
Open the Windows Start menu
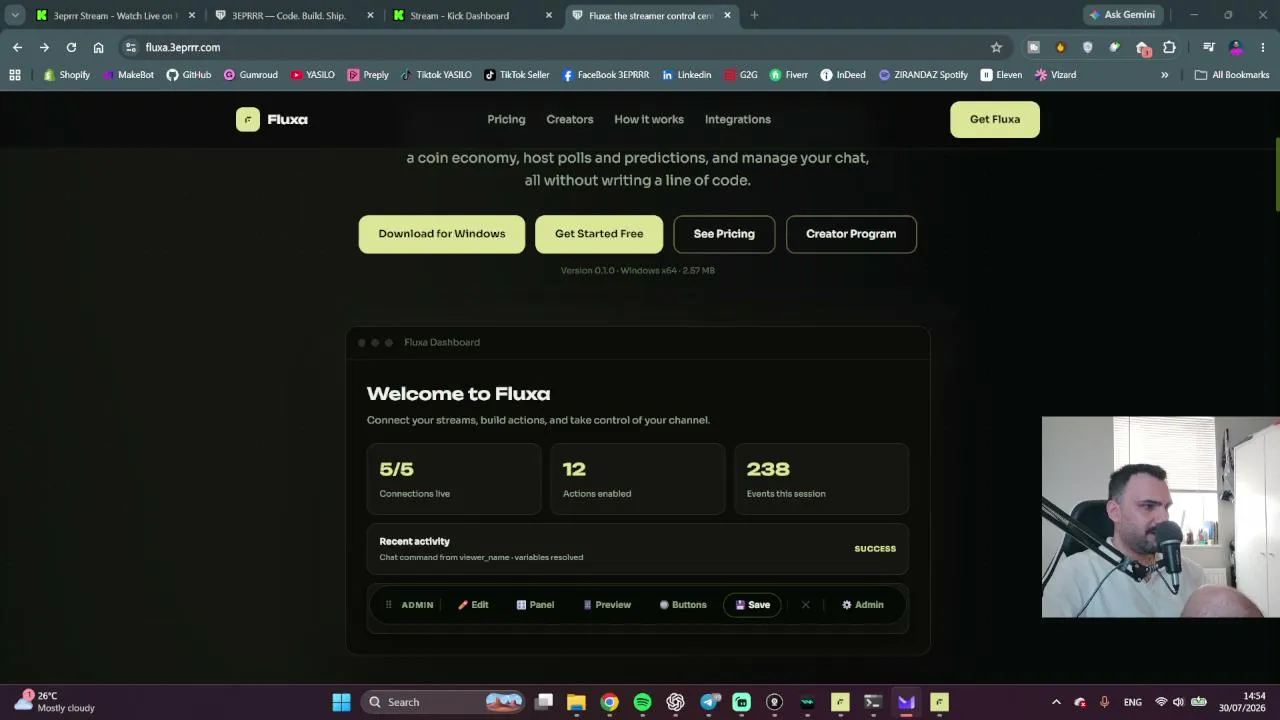coord(341,702)
